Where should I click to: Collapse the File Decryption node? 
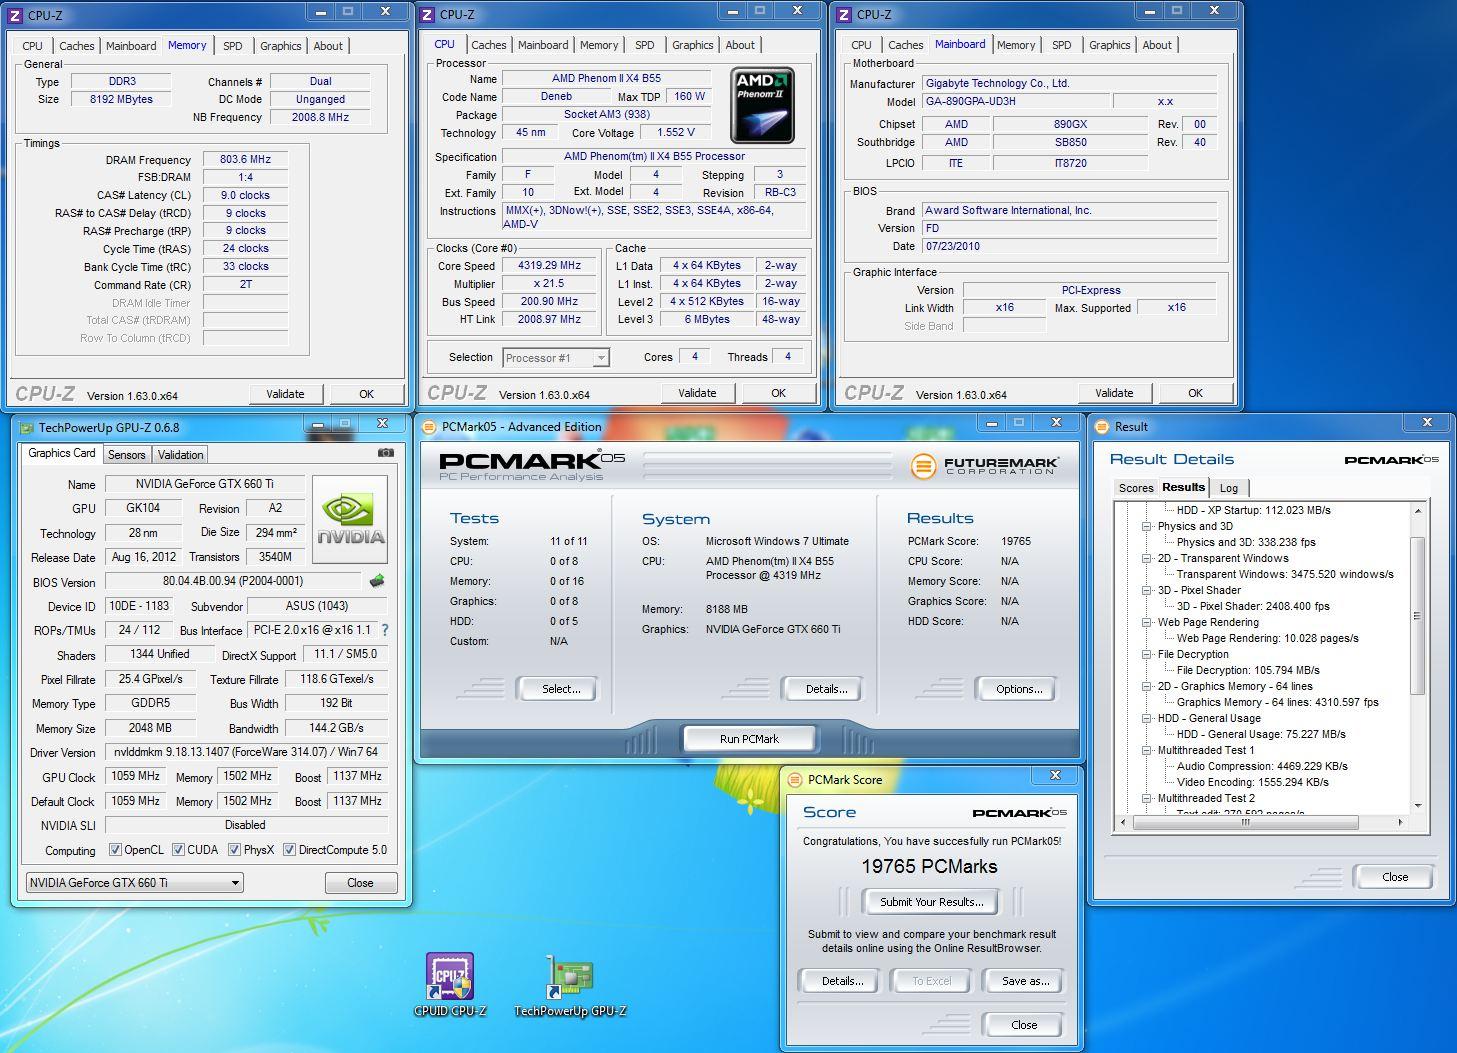point(1147,654)
